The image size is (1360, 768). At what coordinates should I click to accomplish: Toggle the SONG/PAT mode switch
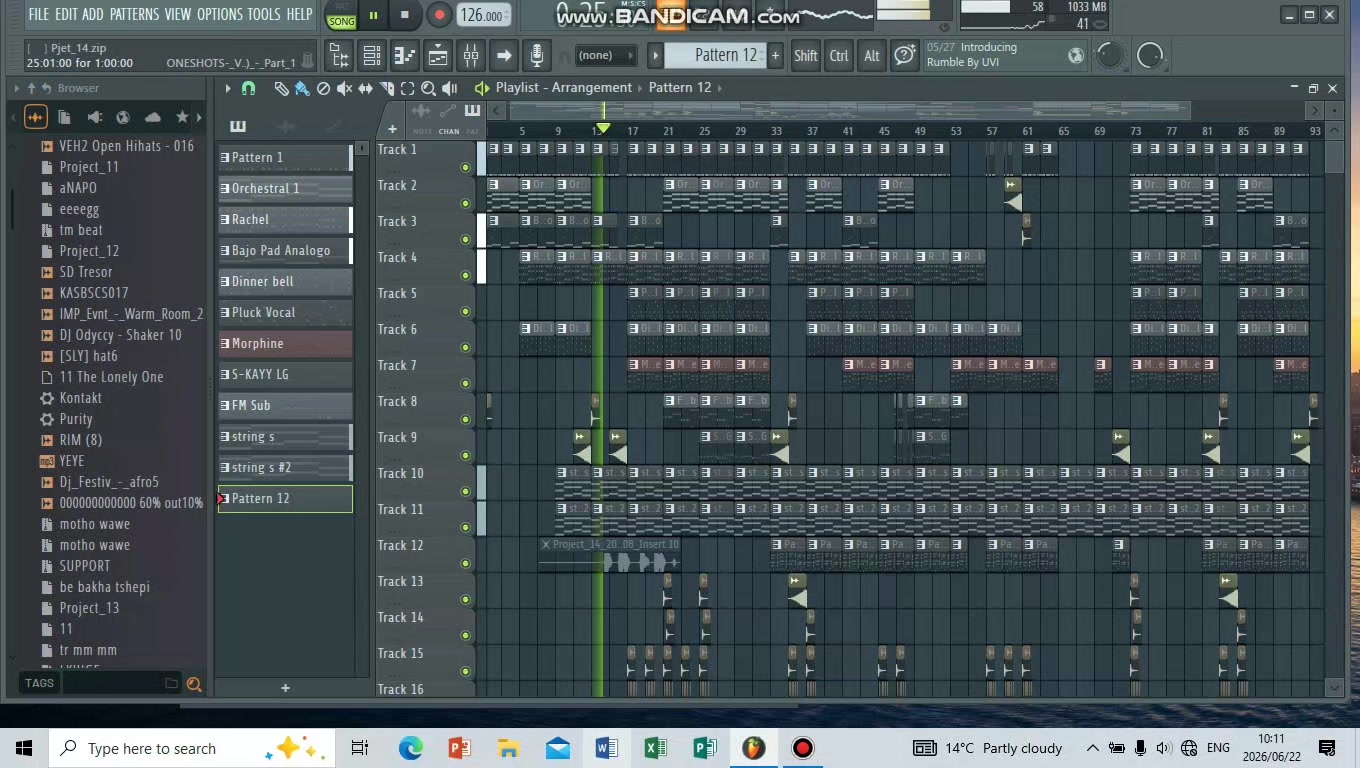[341, 15]
